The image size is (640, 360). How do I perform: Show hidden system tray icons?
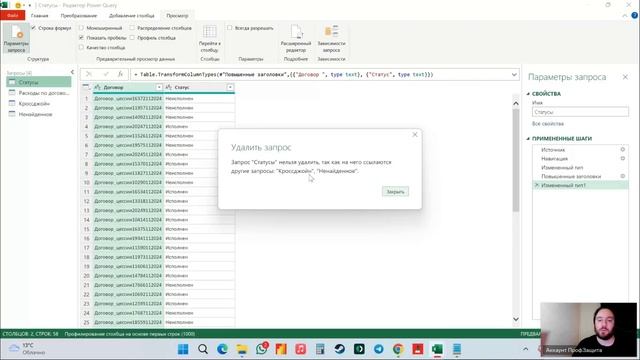coord(526,349)
